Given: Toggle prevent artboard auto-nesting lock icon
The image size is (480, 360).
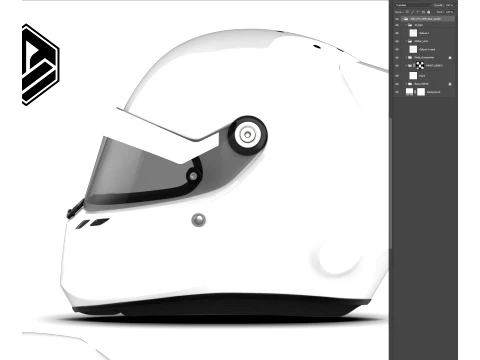Looking at the screenshot, I should pyautogui.click(x=423, y=12).
